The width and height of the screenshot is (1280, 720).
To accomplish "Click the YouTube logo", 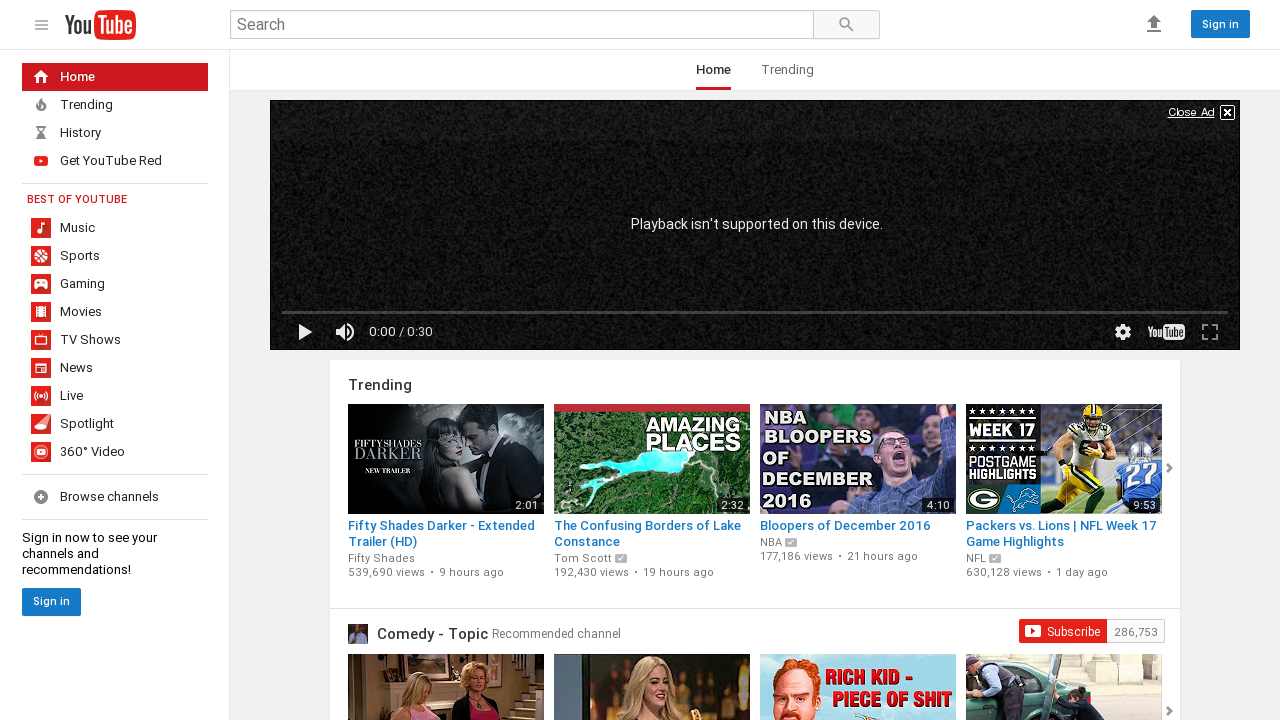I will 100,25.
